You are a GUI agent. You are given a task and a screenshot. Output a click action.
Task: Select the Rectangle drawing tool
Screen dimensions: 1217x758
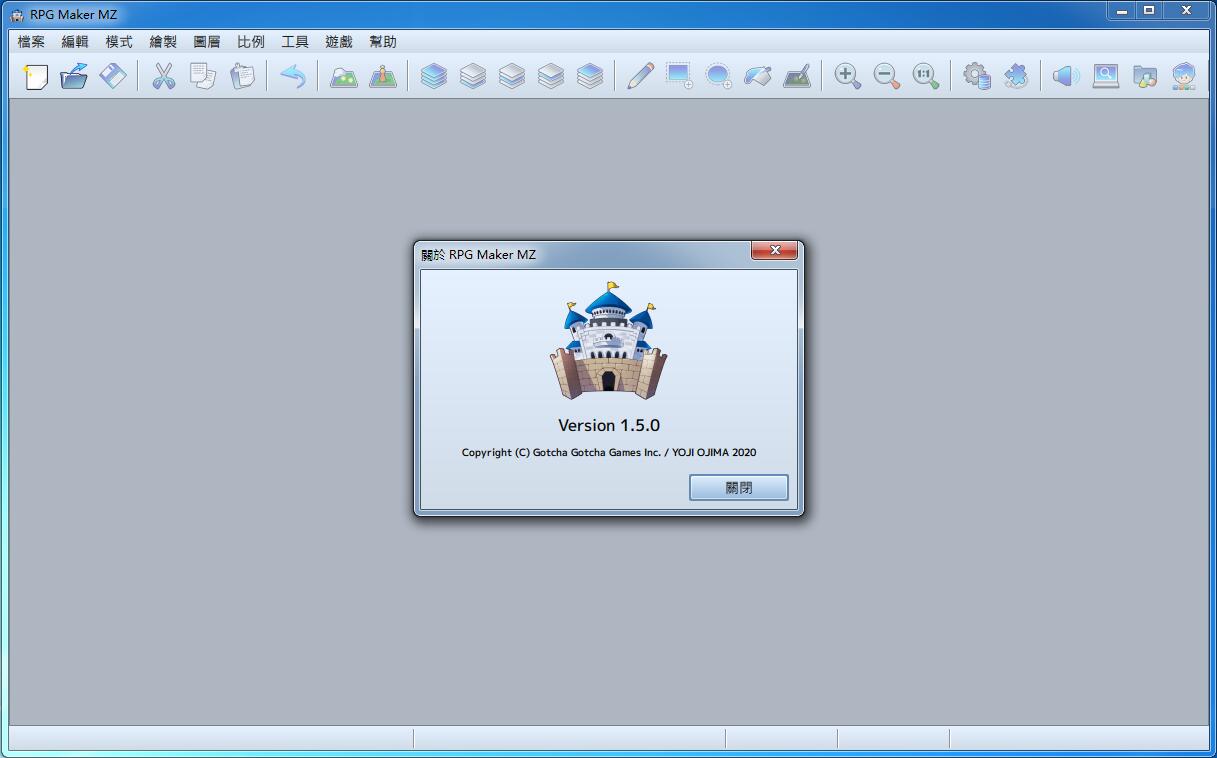pos(679,76)
